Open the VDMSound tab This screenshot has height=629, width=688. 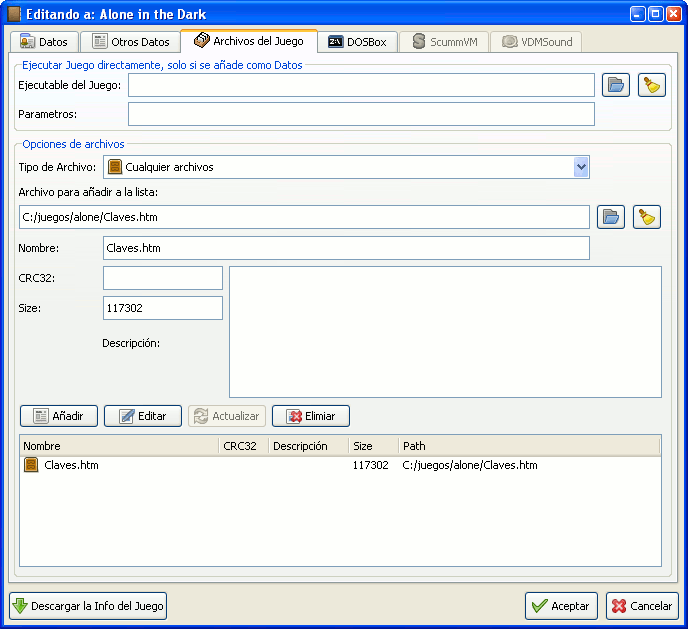click(x=537, y=42)
